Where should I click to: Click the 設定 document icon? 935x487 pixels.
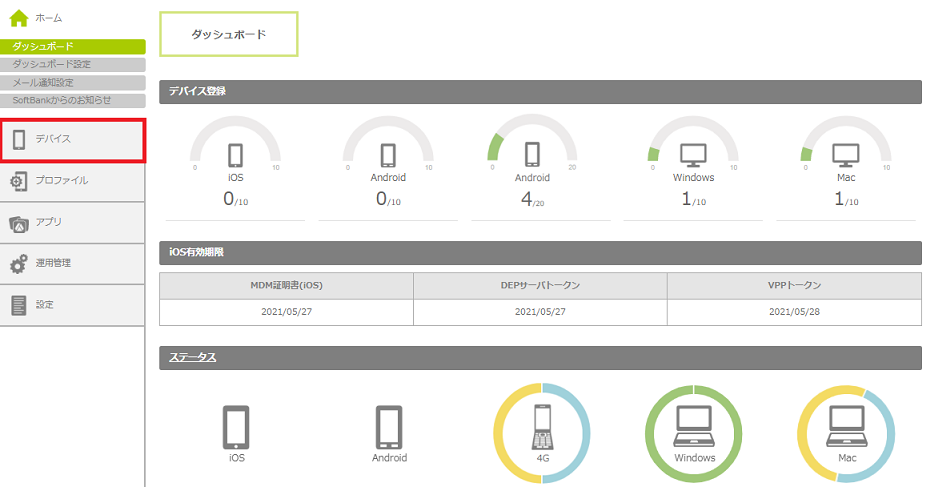tap(19, 305)
